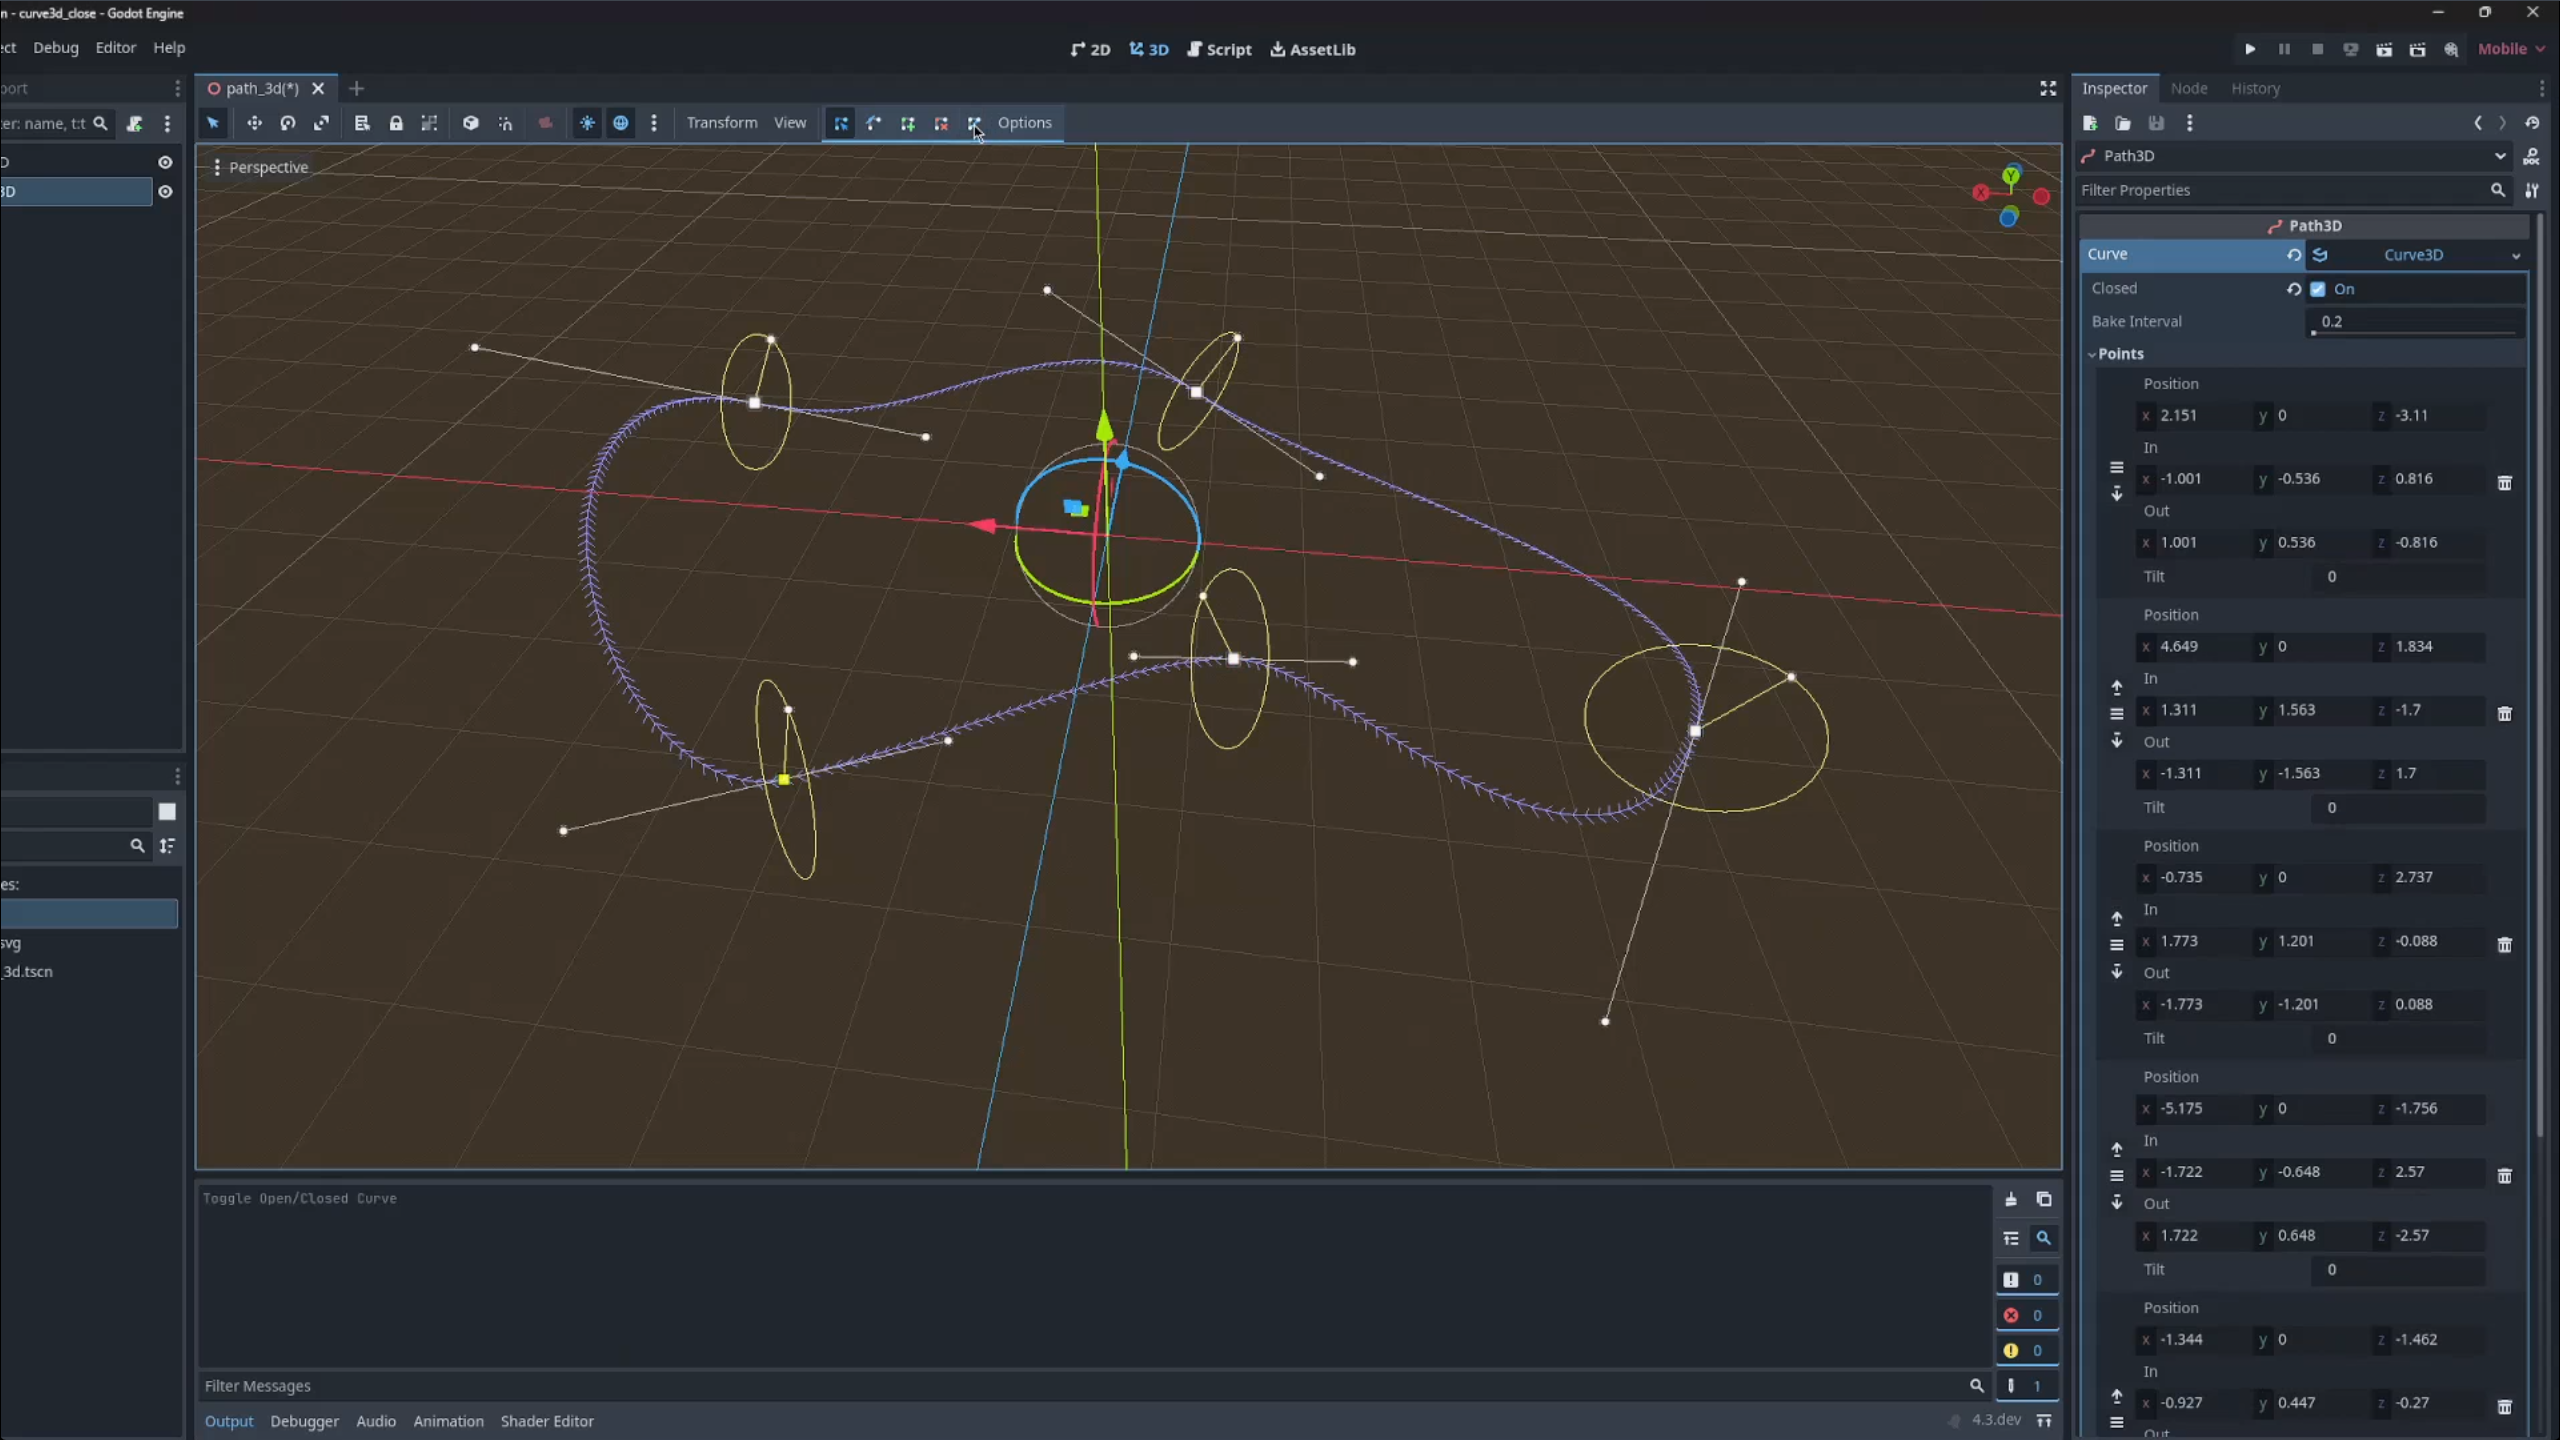This screenshot has height=1440, width=2560.
Task: Lock the selected node with padlock icon
Action: [396, 123]
